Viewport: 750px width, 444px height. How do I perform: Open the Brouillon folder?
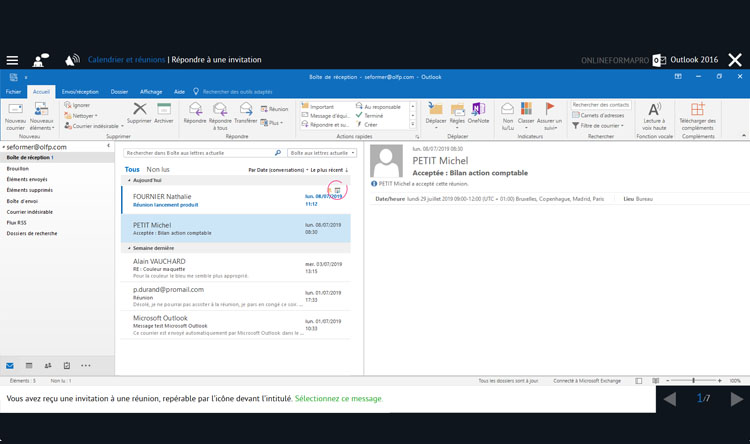pos(18,168)
